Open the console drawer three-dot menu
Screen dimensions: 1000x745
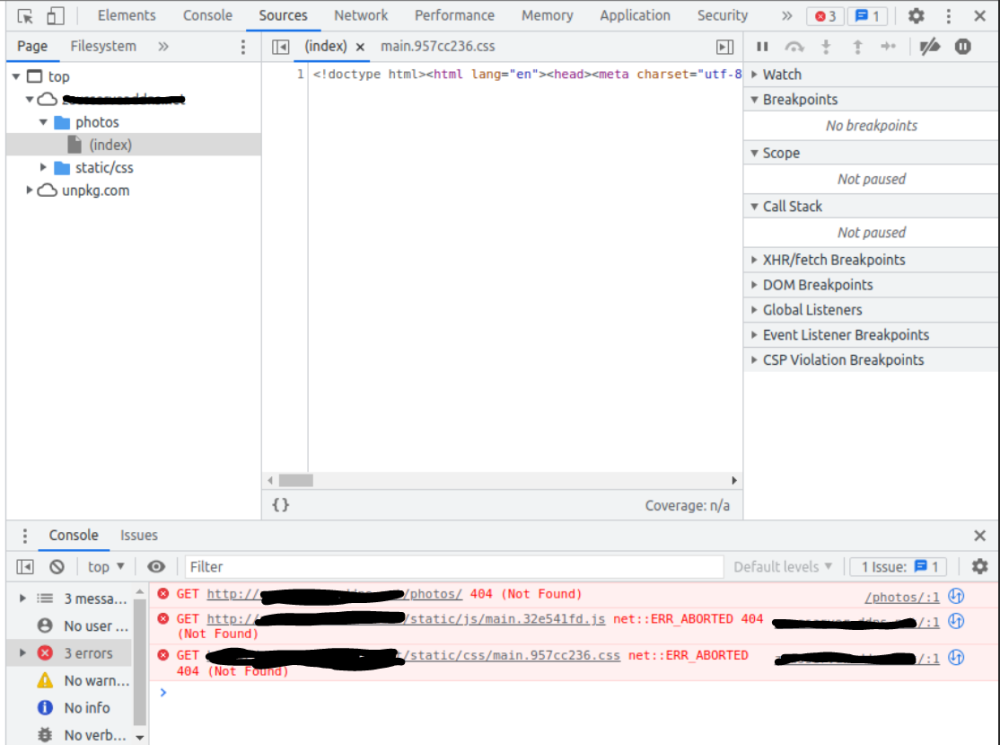pyautogui.click(x=25, y=536)
